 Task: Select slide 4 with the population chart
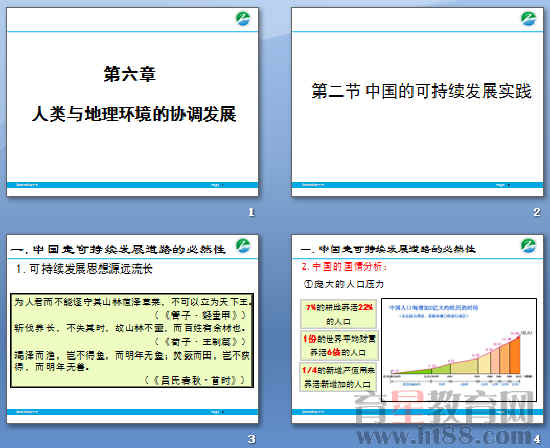click(417, 329)
